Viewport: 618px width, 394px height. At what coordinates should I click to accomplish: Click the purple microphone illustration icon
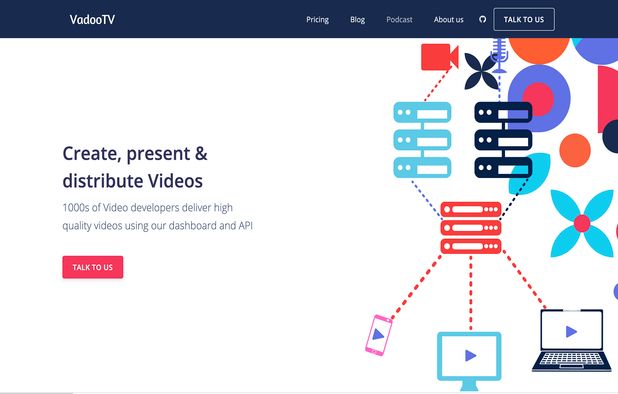(x=499, y=55)
